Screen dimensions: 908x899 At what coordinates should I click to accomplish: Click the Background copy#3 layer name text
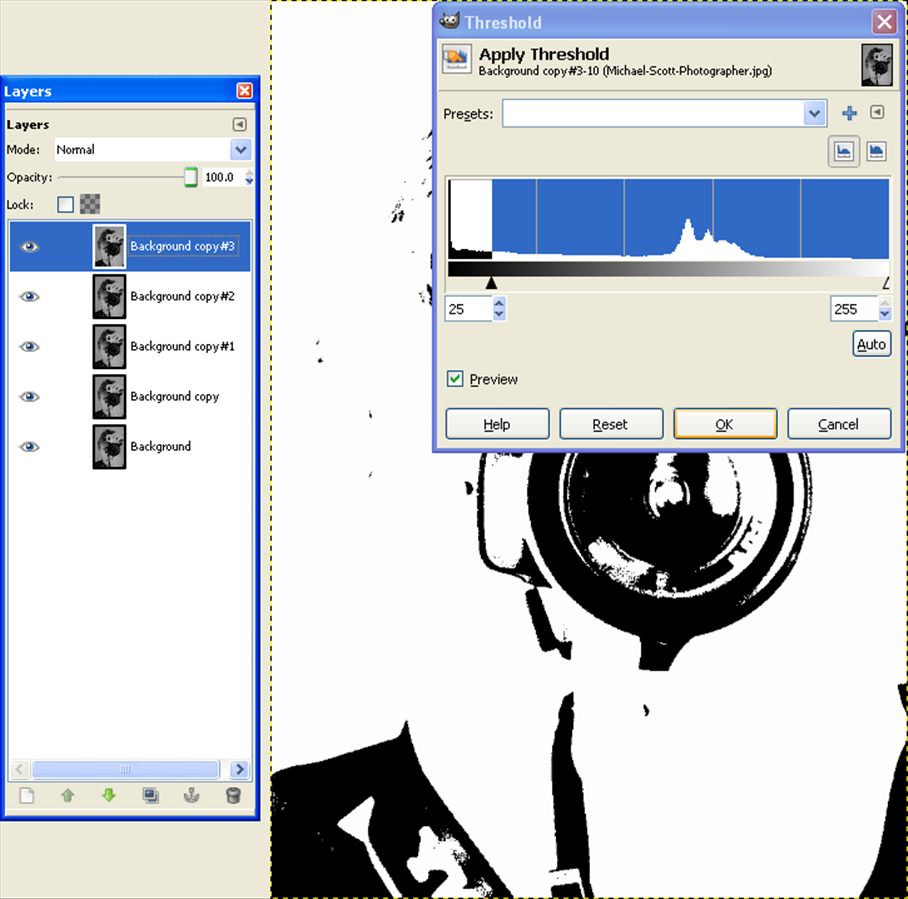(182, 246)
